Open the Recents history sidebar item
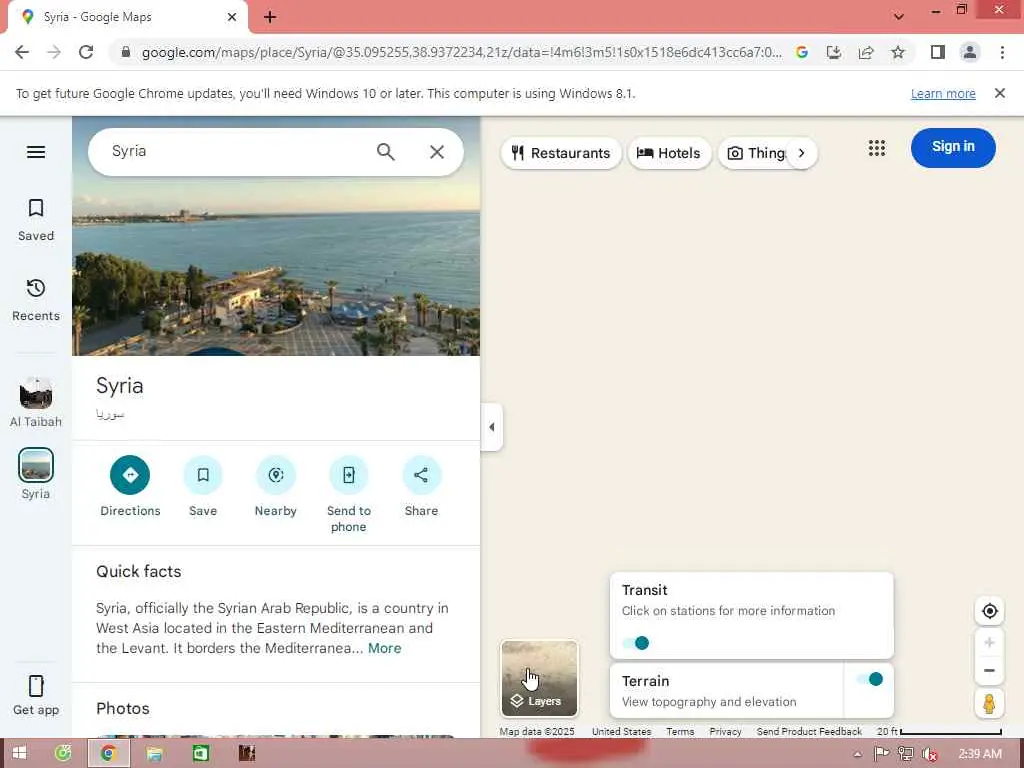The image size is (1024, 768). [x=36, y=300]
